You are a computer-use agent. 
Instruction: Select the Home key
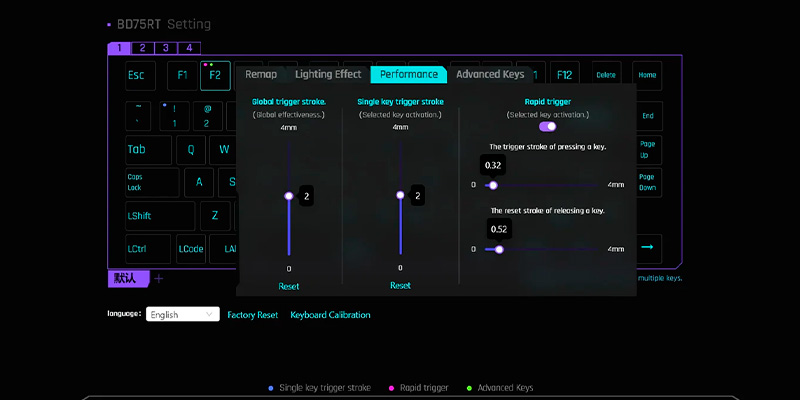point(647,76)
